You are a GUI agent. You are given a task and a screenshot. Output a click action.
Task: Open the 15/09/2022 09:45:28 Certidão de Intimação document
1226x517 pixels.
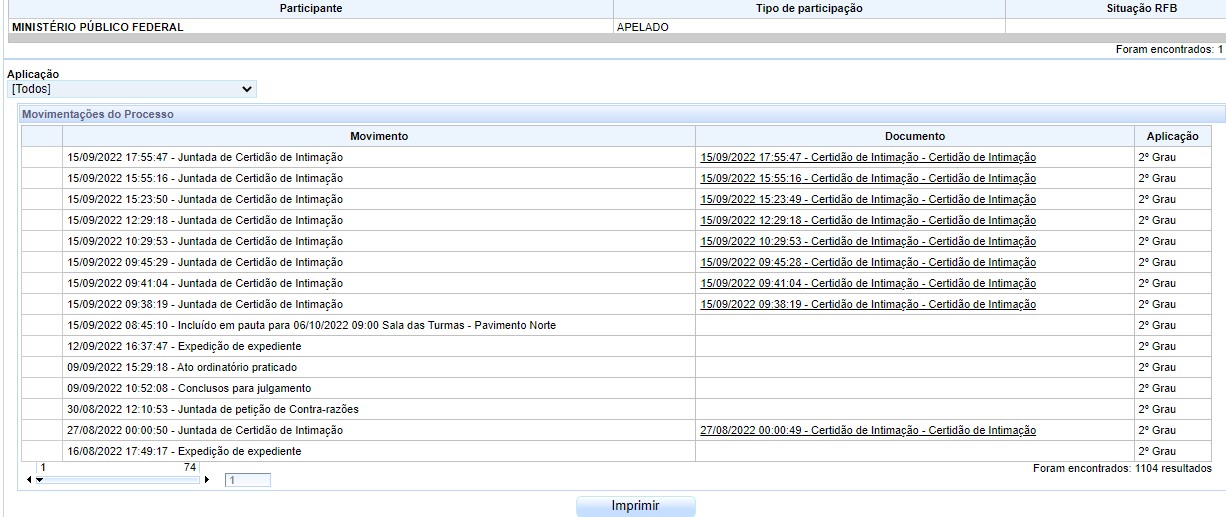[x=868, y=263]
